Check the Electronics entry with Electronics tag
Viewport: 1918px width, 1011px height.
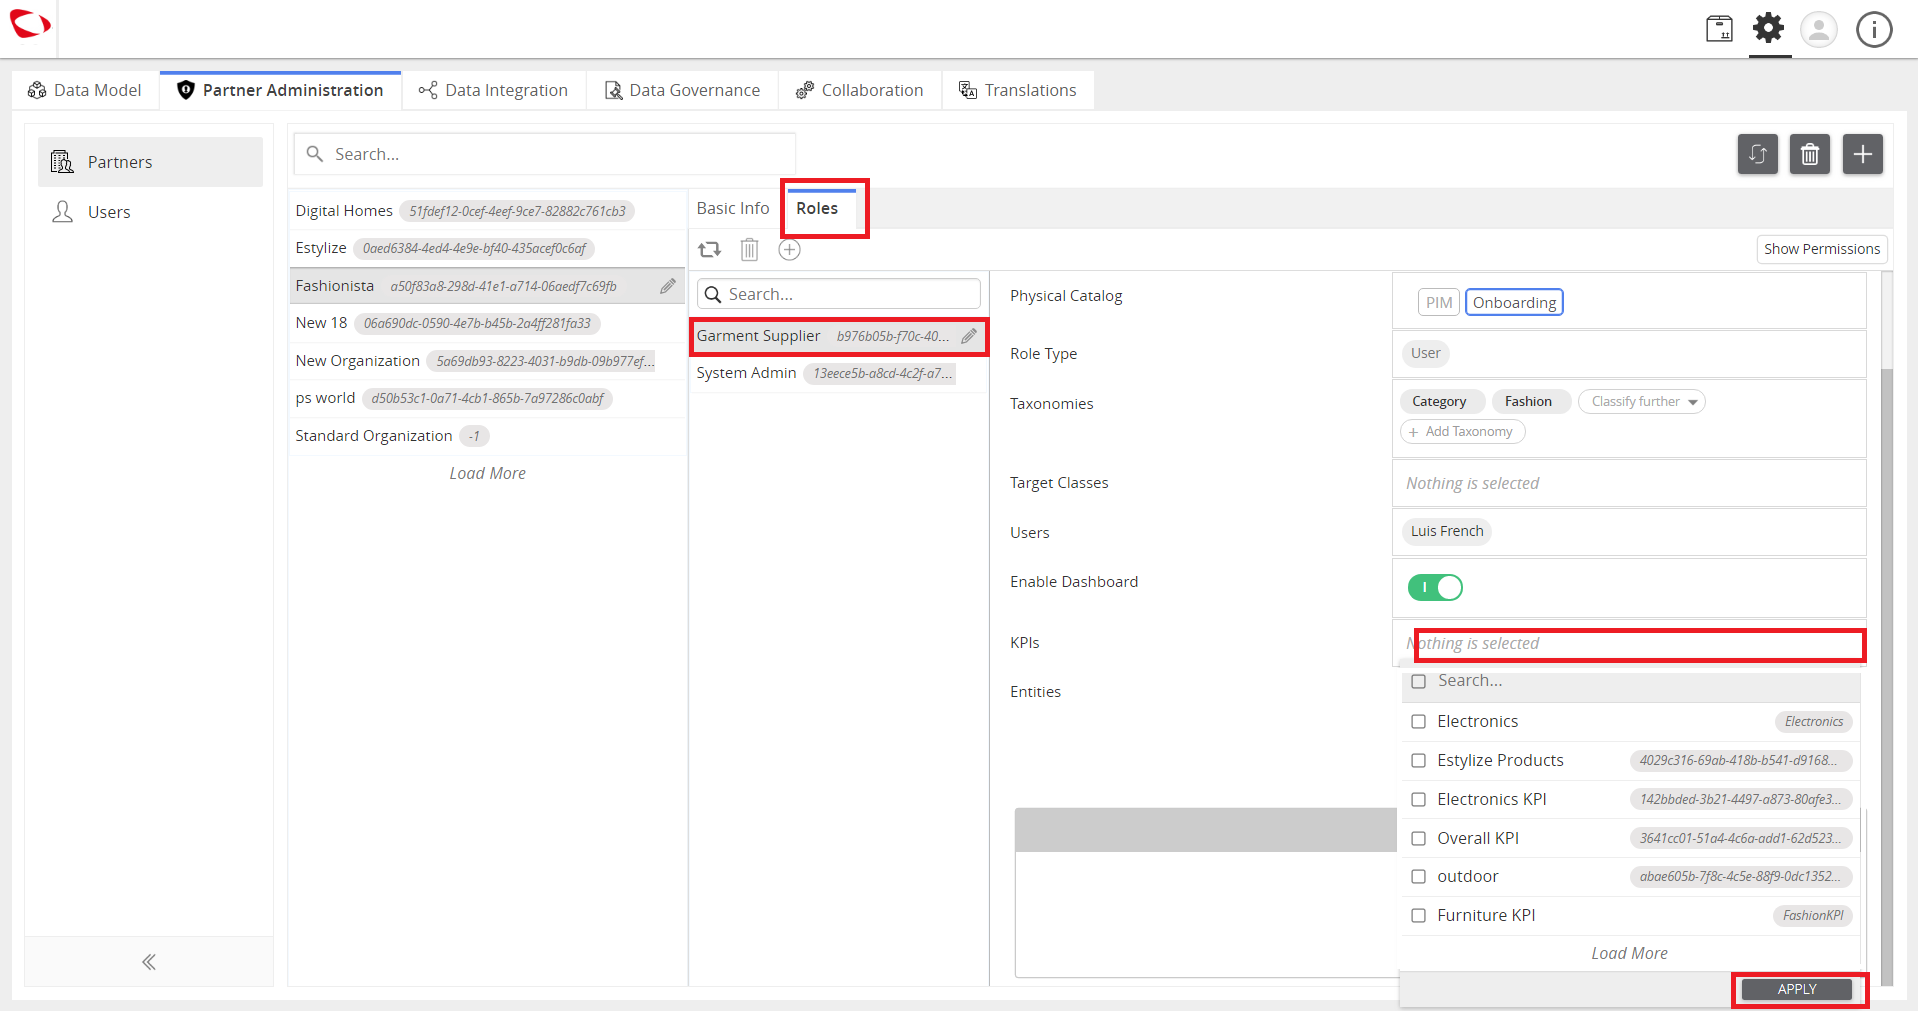1418,721
